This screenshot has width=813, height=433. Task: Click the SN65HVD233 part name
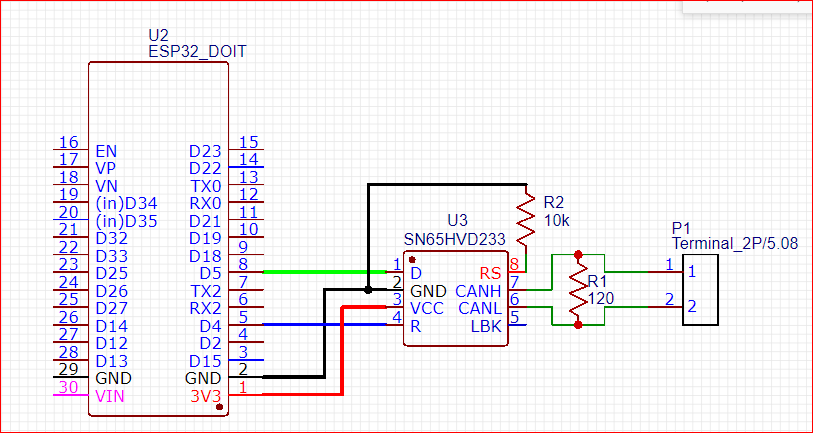[455, 239]
